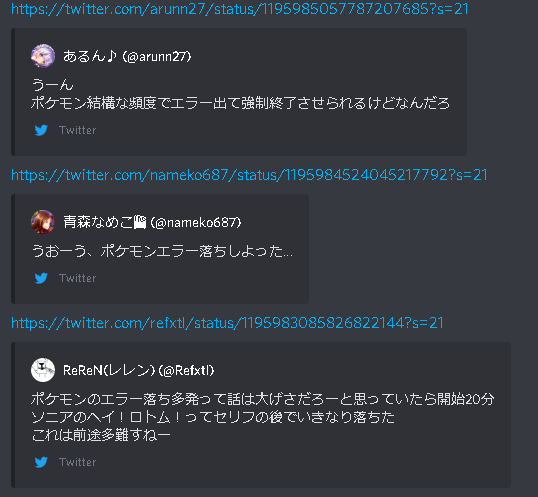The height and width of the screenshot is (497, 538).
Task: Click tweet text about ソニアのヘイ！ロトム
Action: click(x=213, y=417)
